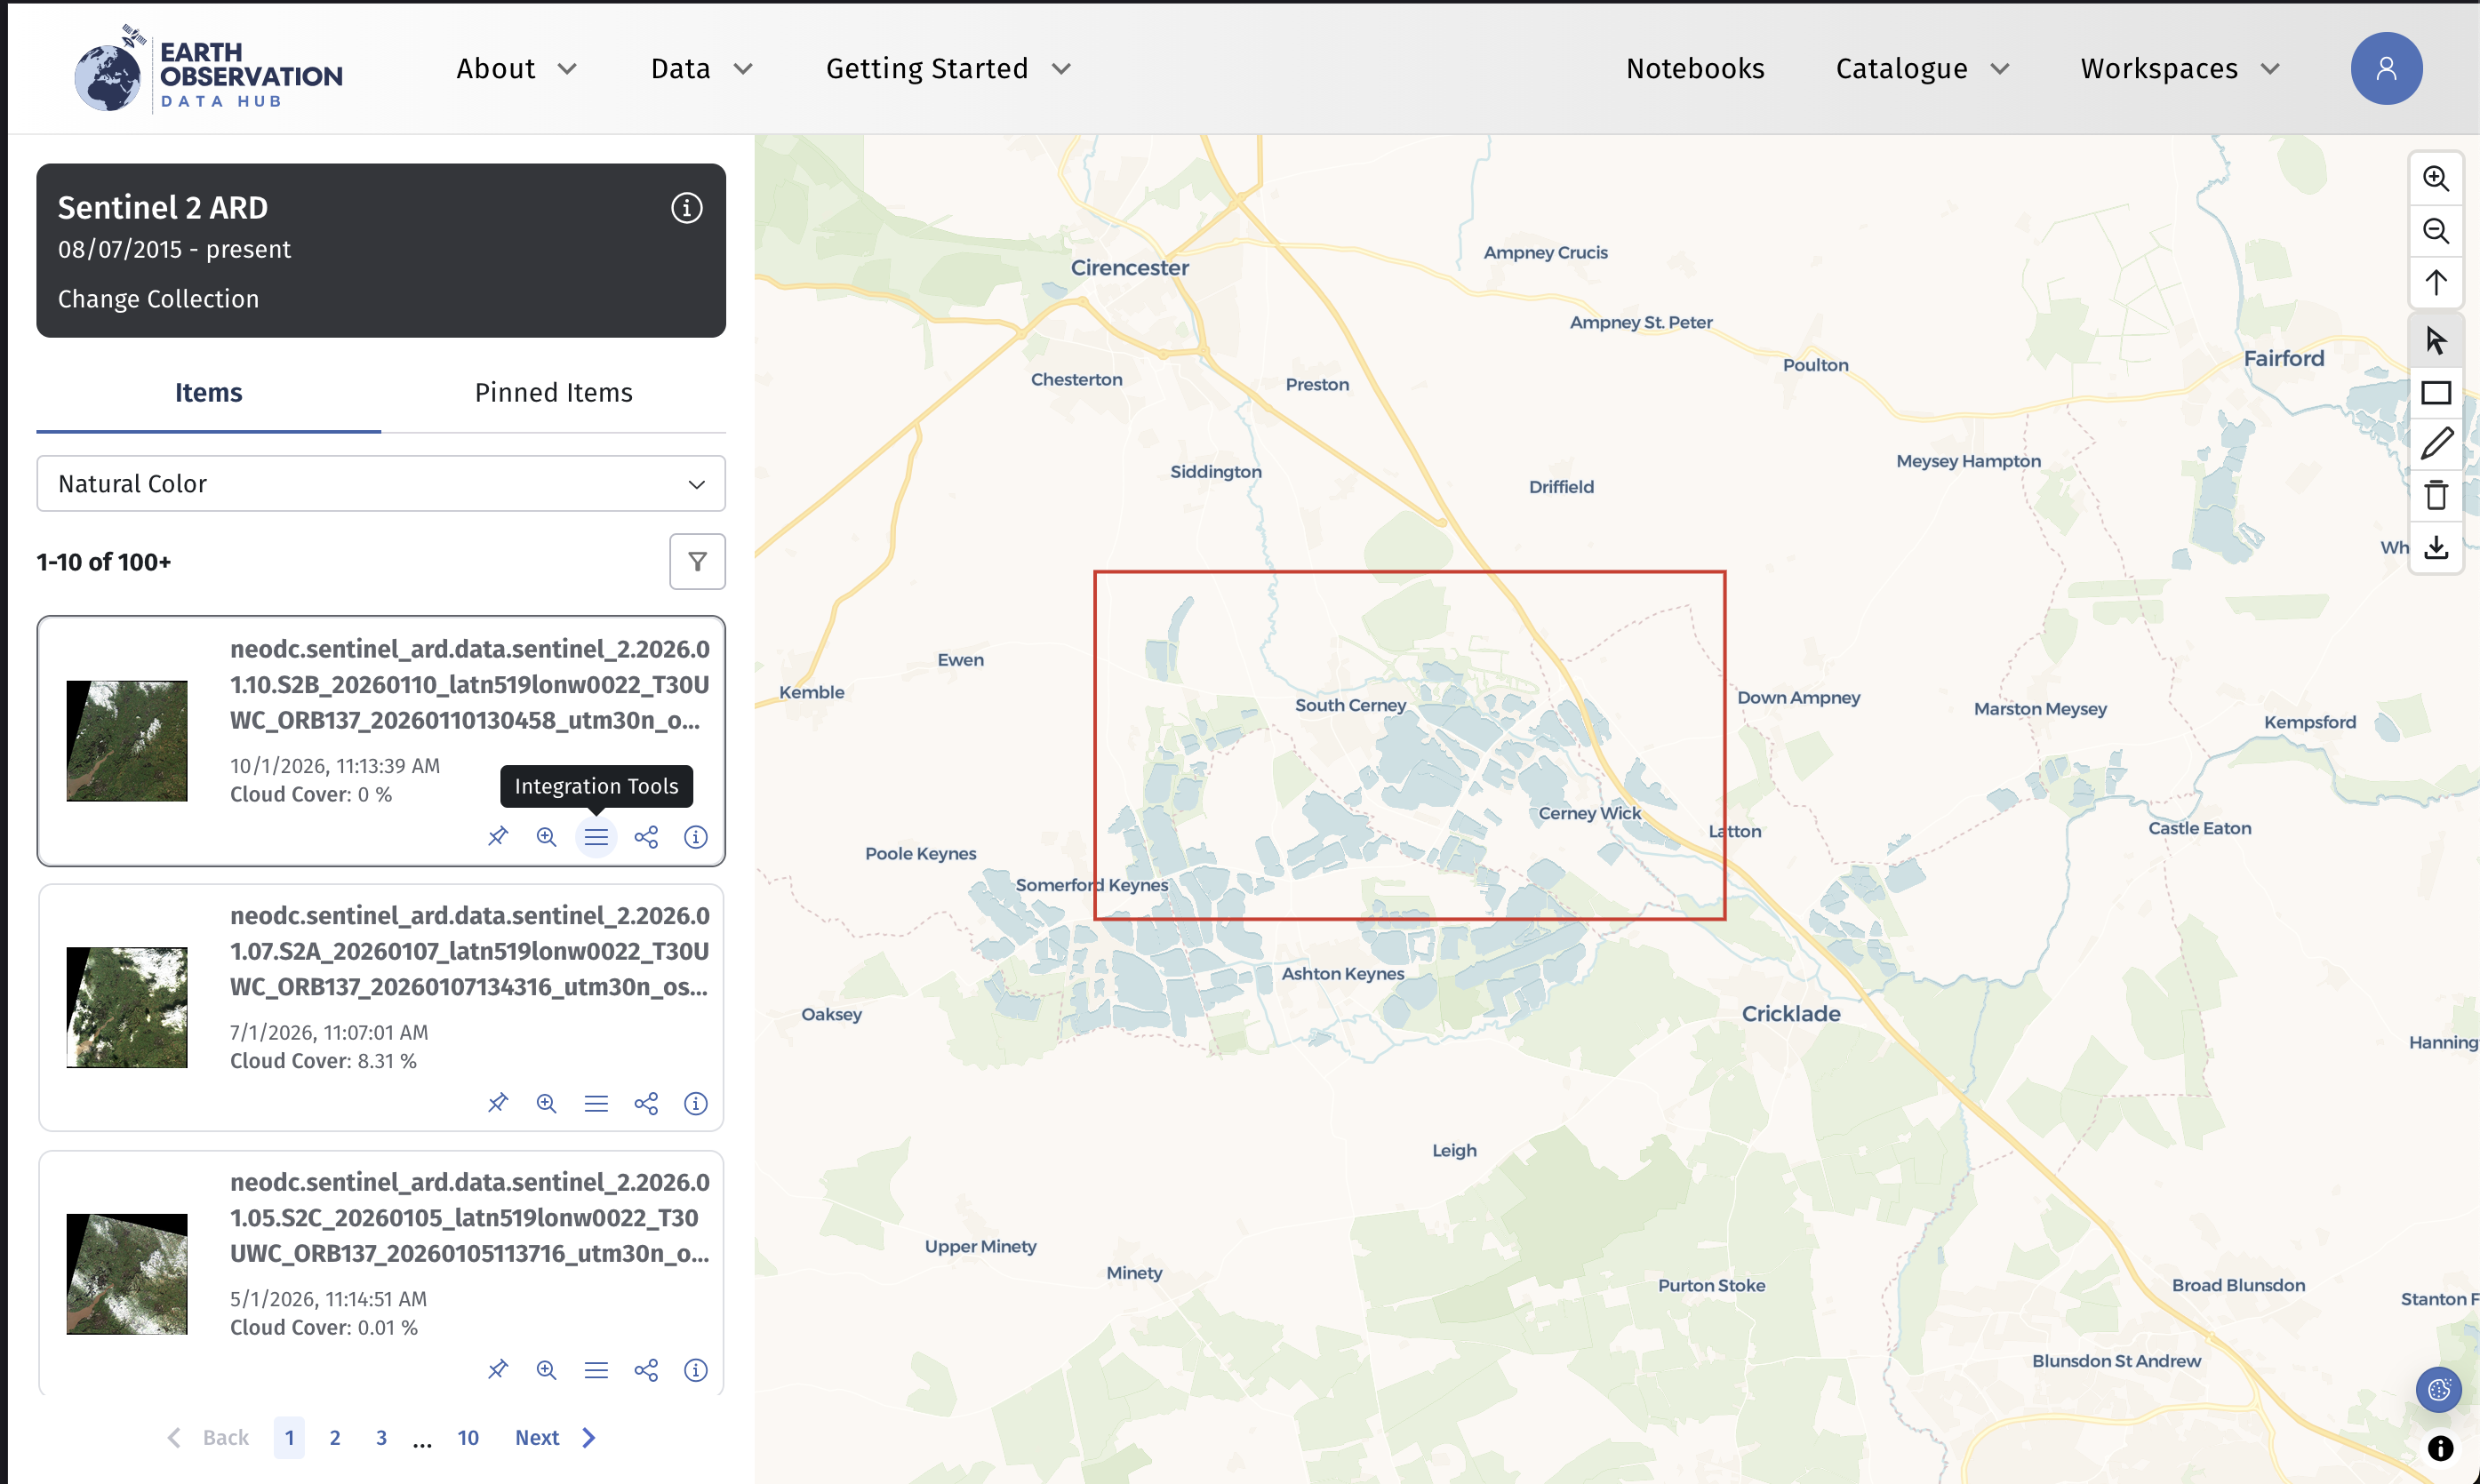Select the rectangle drawing tool

point(2435,392)
